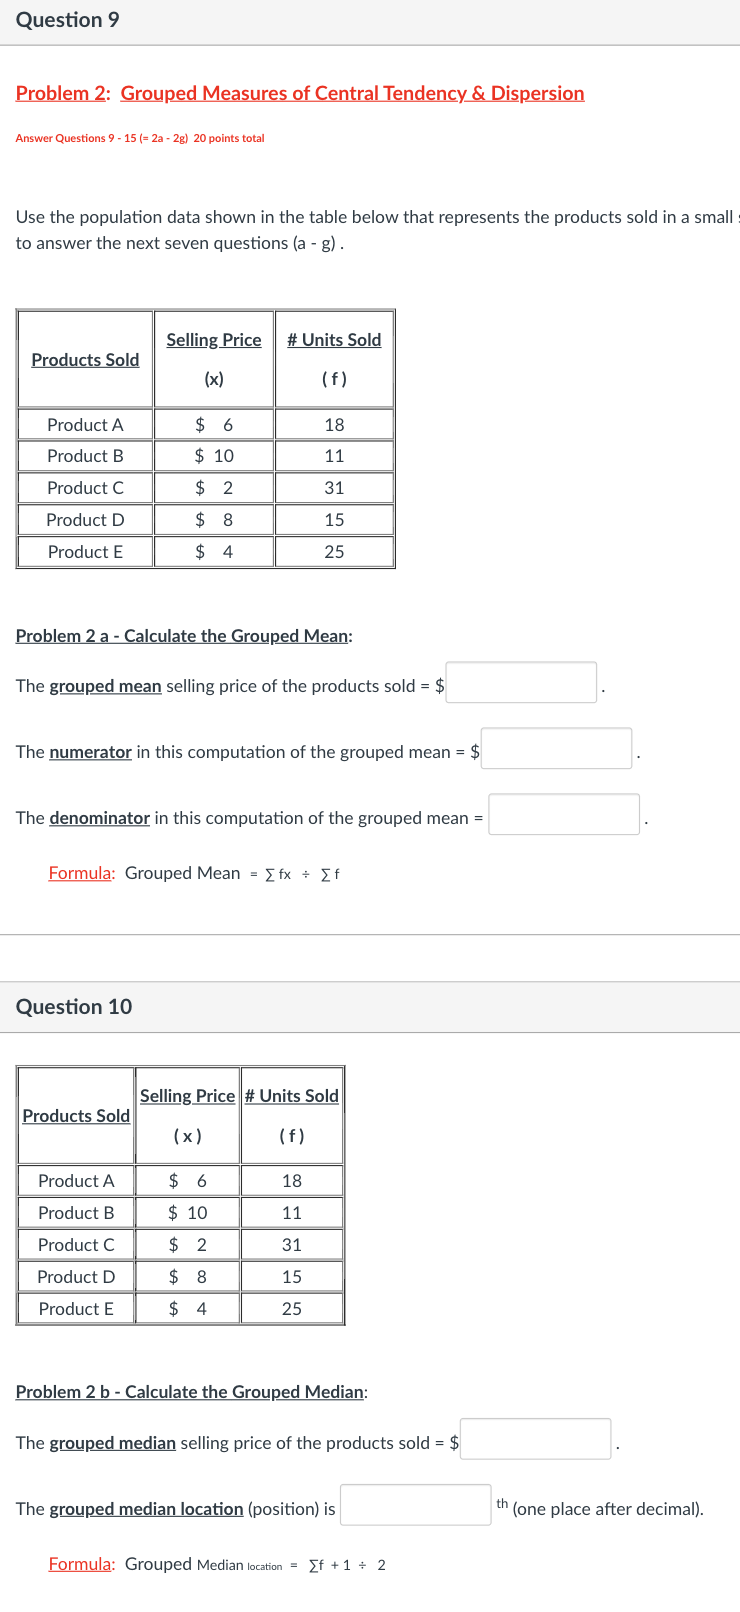The image size is (740, 1612).
Task: Click the denominator answer input field
Action: coord(564,814)
